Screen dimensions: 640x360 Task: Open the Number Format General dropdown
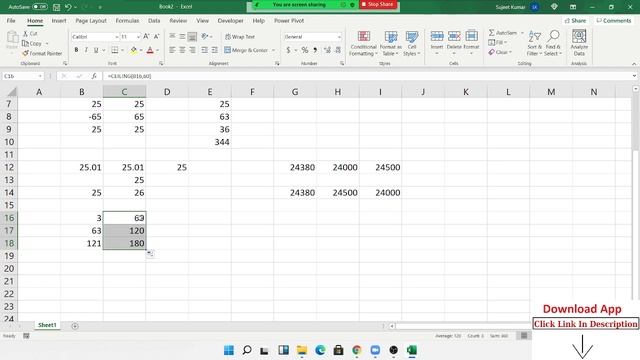click(339, 37)
